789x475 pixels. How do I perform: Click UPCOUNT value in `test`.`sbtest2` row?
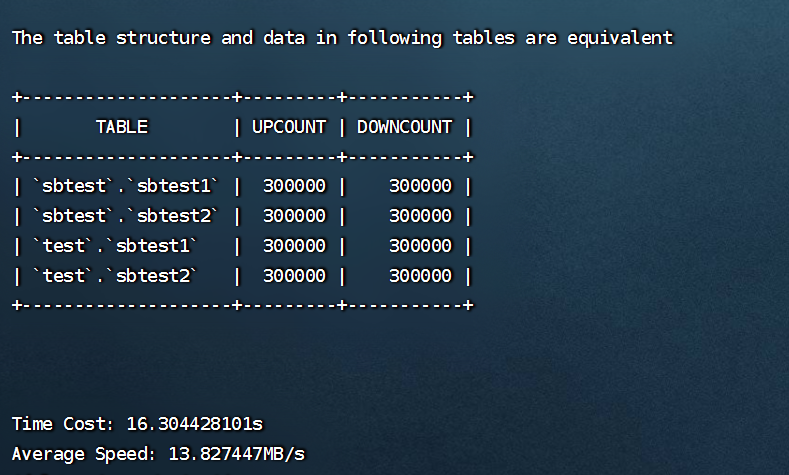pos(294,275)
